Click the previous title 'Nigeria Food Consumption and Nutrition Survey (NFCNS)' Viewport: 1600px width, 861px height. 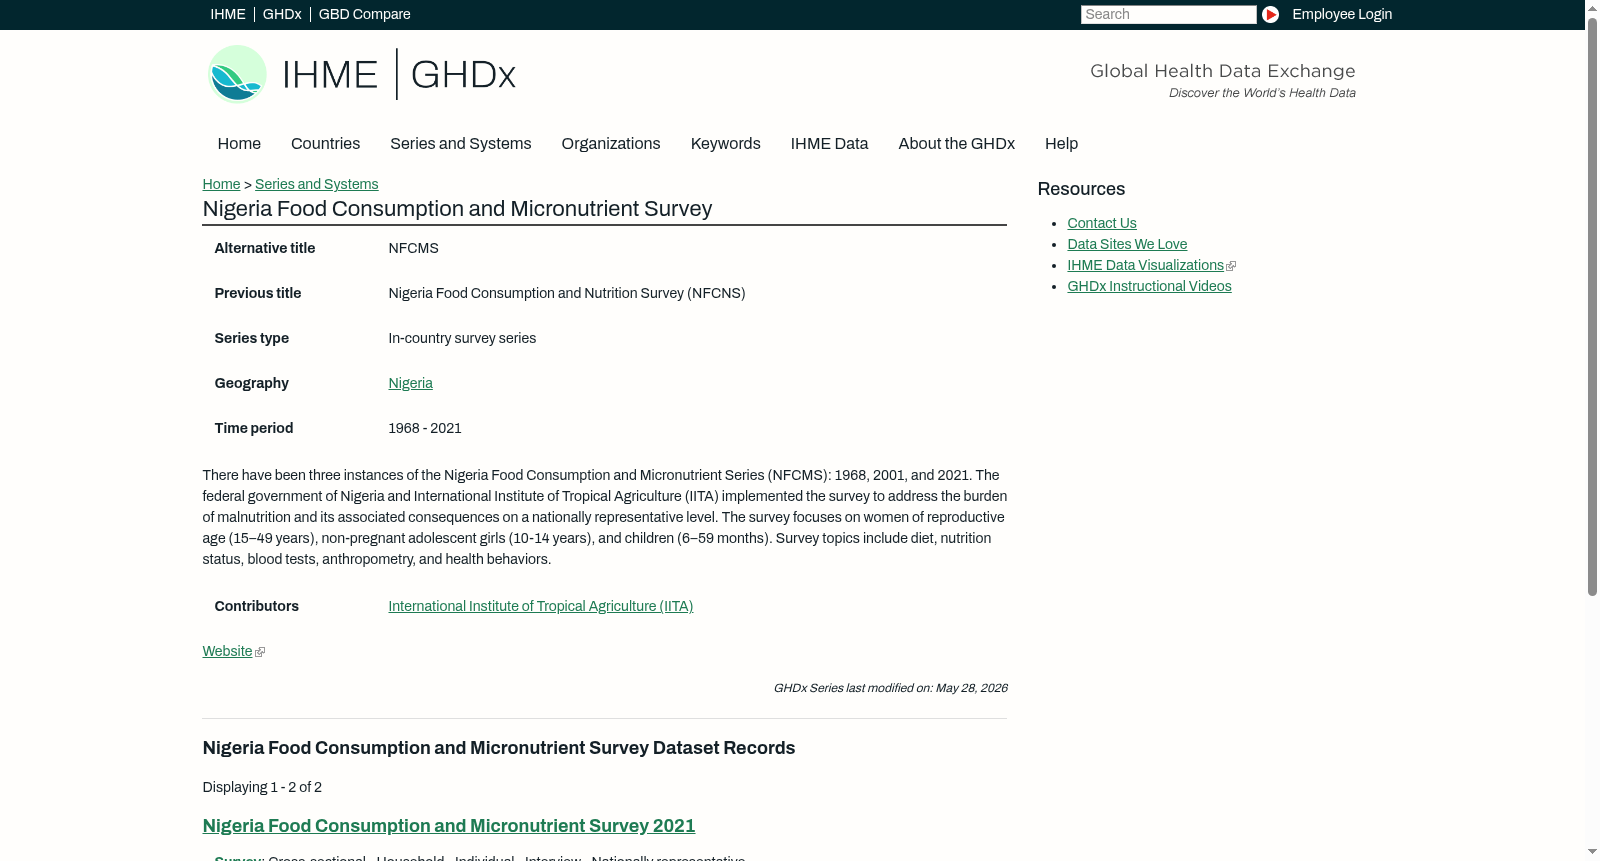[x=567, y=293]
